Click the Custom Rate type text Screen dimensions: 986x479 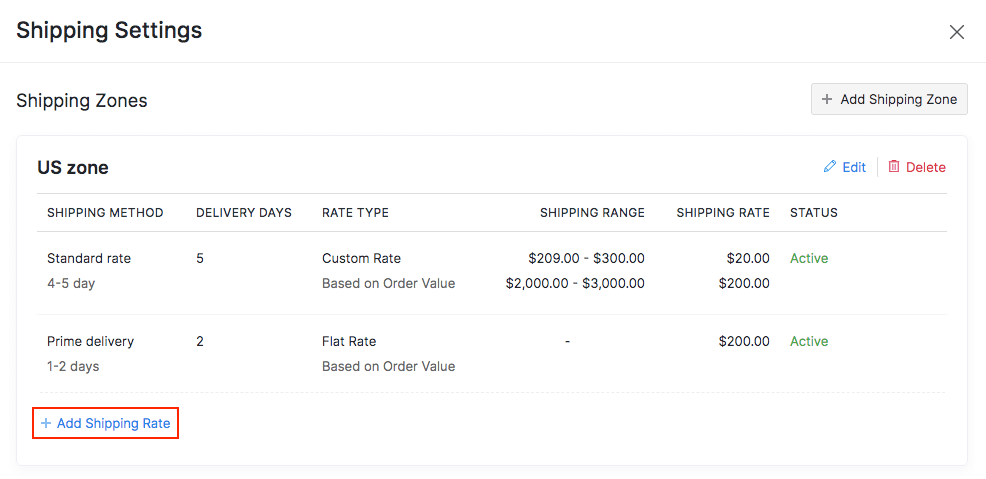[361, 258]
